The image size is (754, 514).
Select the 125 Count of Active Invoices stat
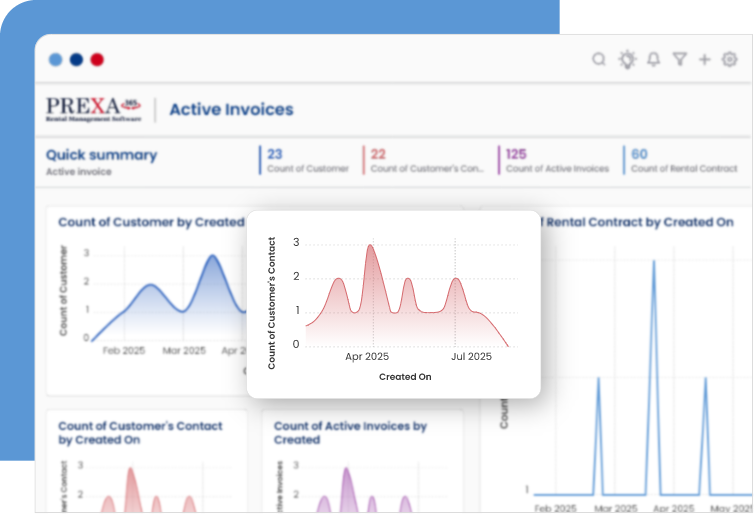pos(556,160)
